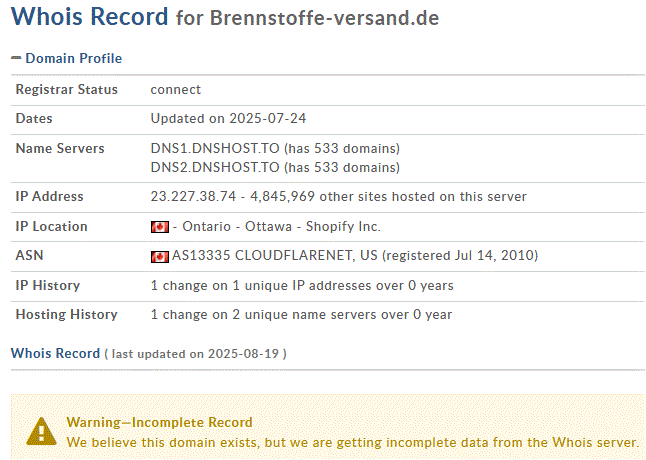Open DNS1.DNSHOST.TO name server link
Screen dimensions: 646x460
coord(214,149)
